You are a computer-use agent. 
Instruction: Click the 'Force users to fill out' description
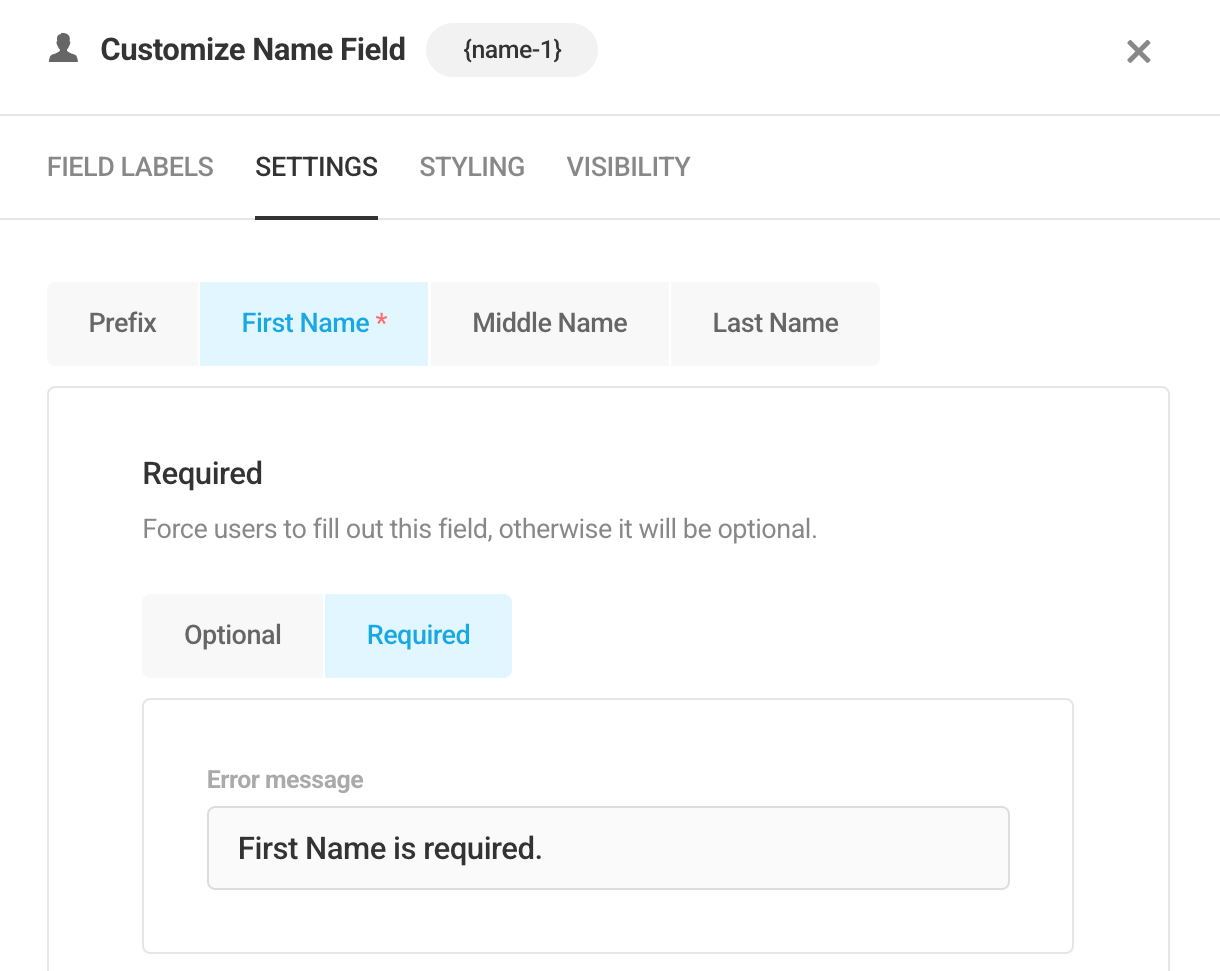pos(480,529)
